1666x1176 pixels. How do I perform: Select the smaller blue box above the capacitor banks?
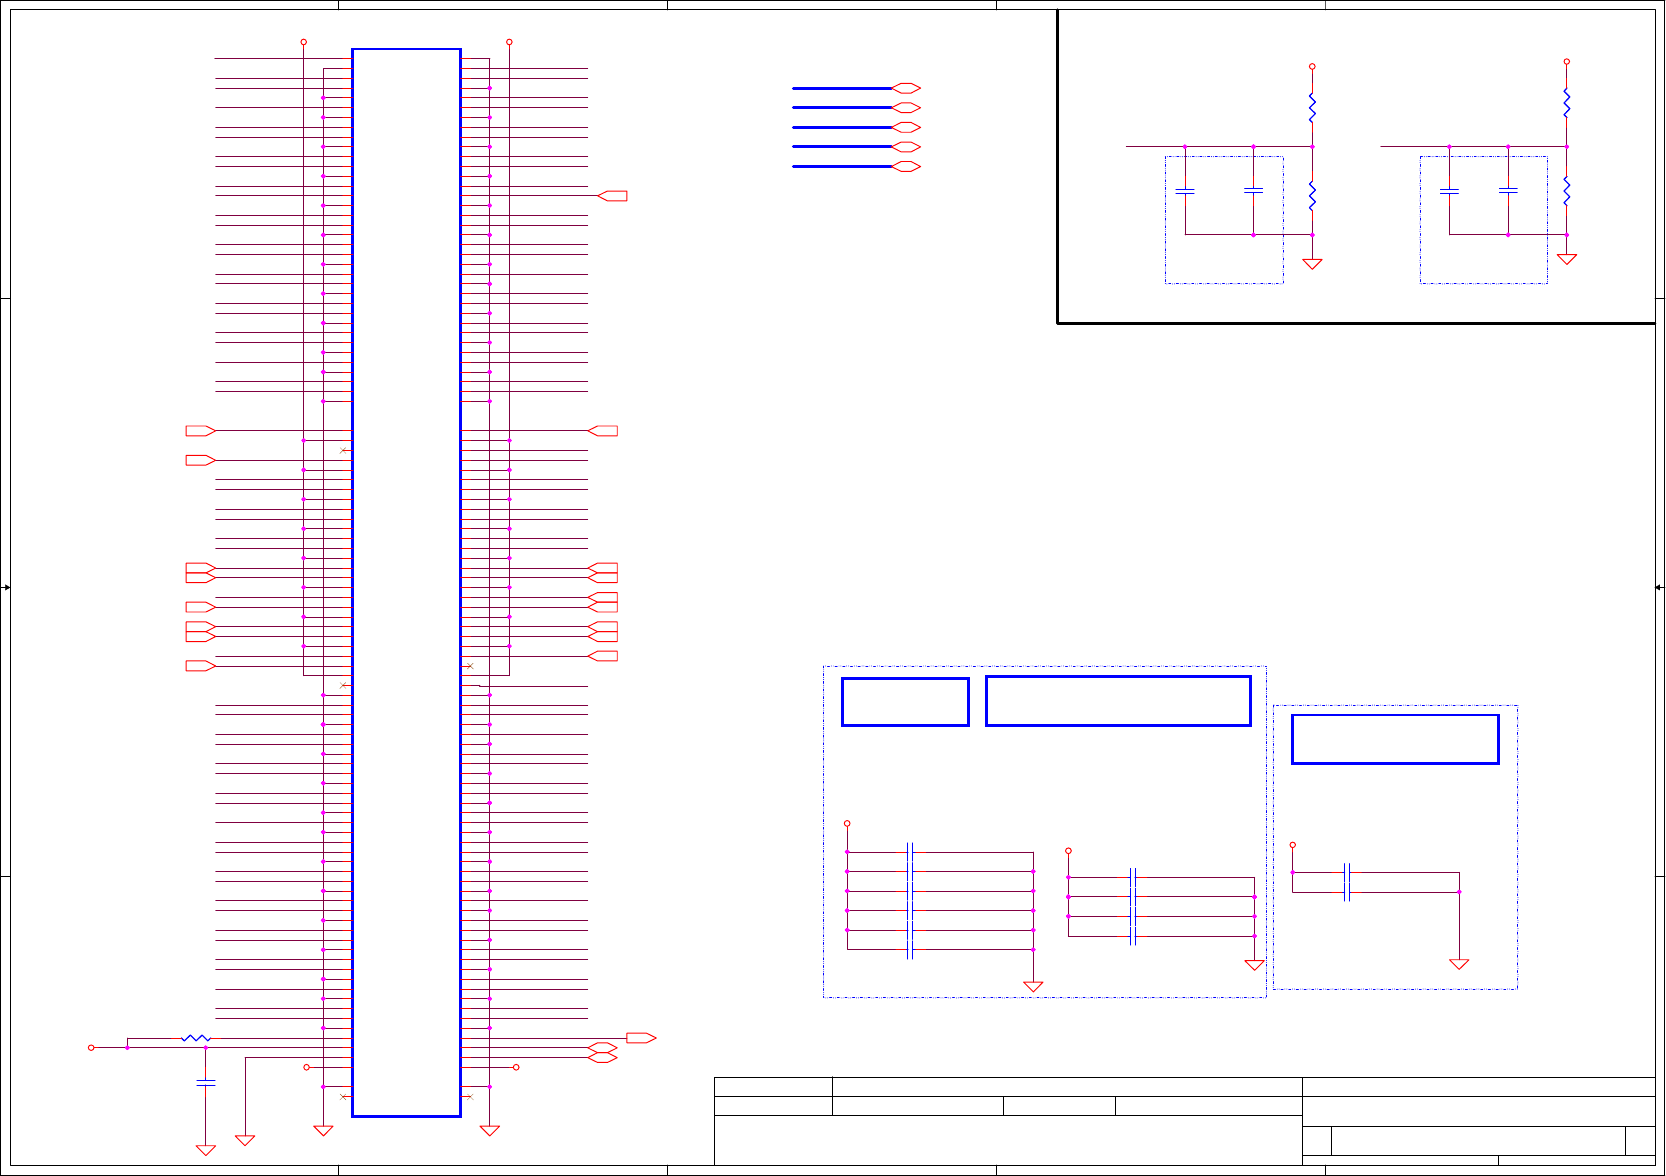click(905, 702)
